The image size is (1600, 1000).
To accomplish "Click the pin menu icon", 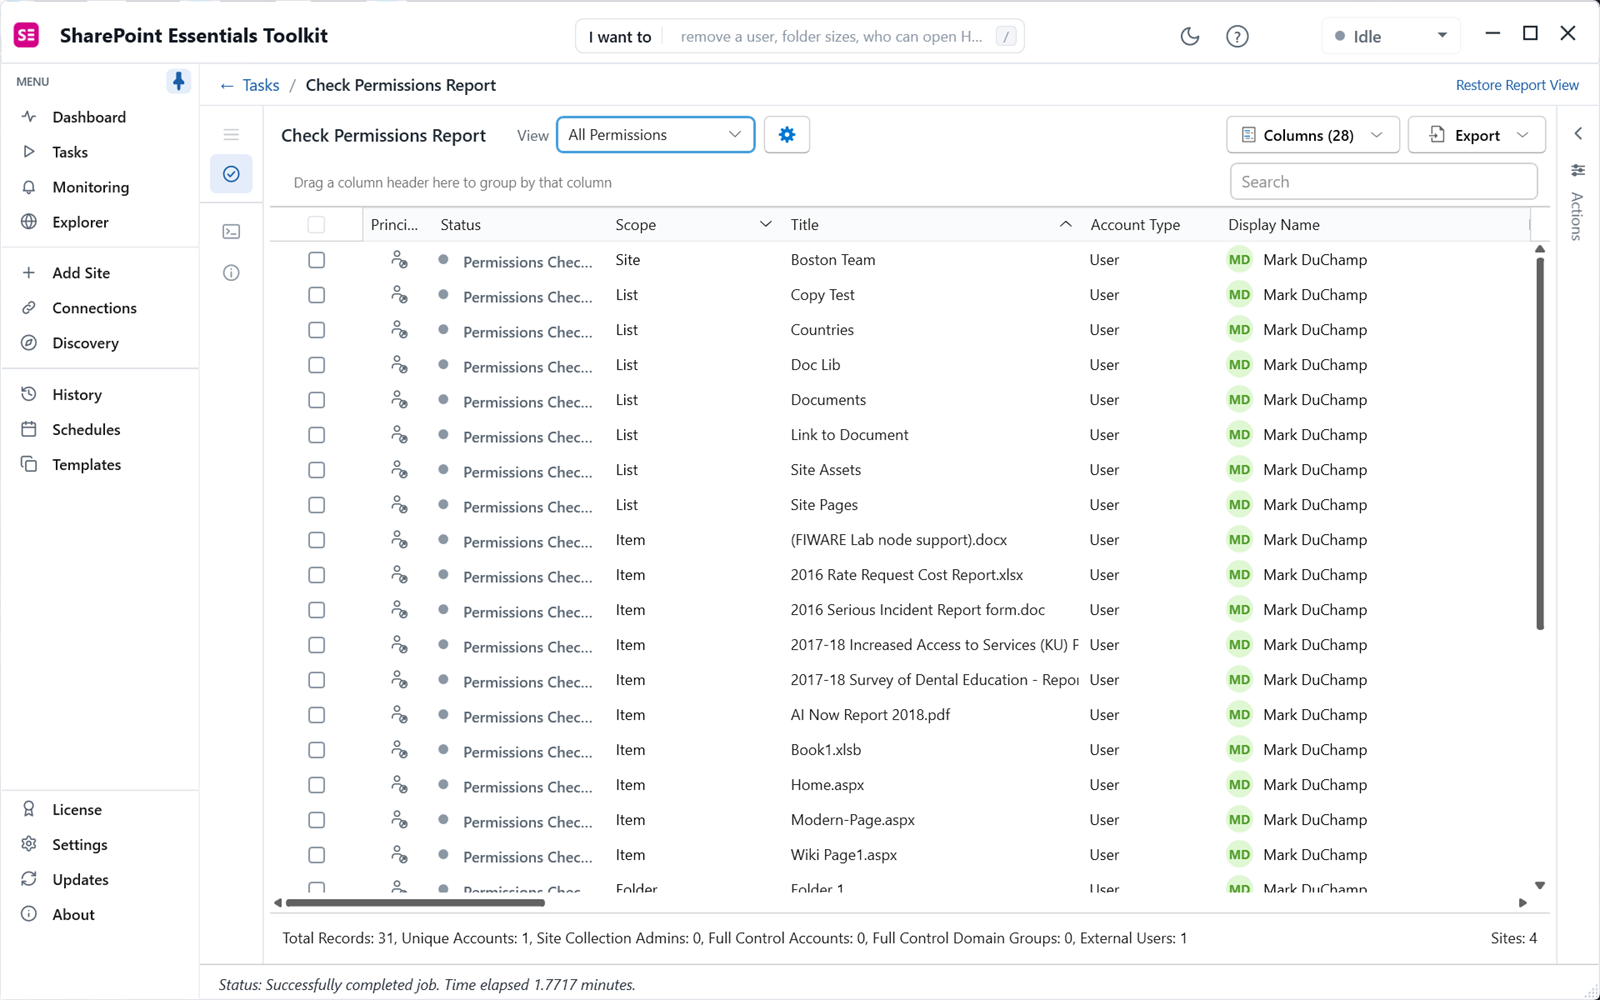I will coord(178,81).
